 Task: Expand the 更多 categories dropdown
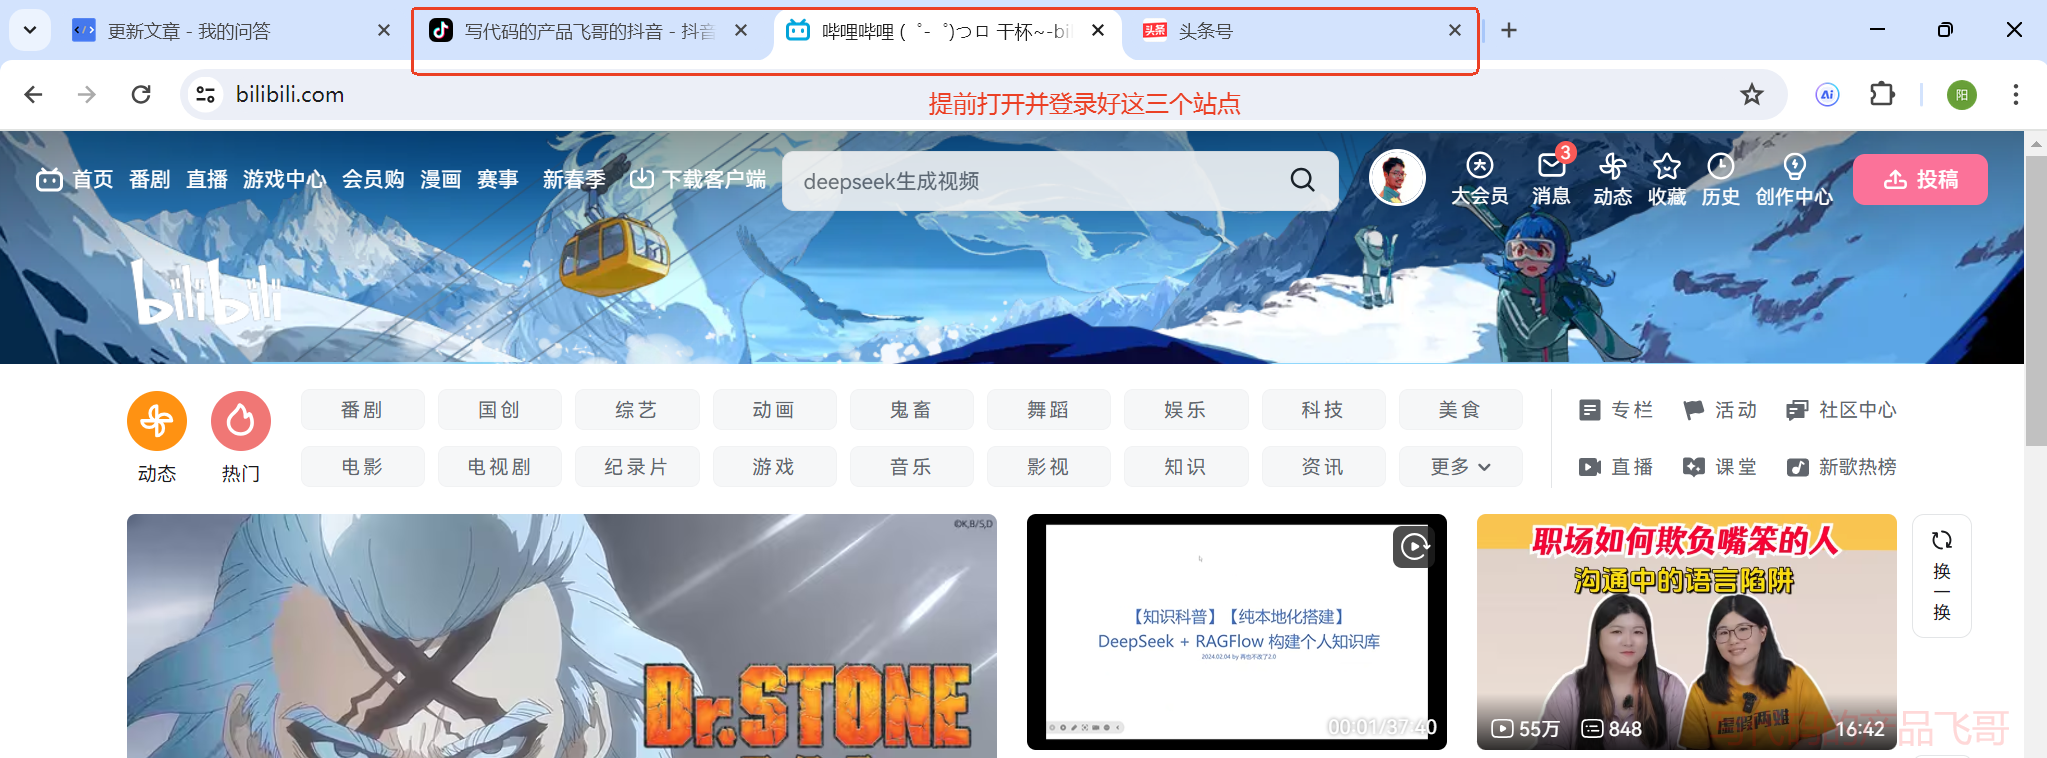1460,467
